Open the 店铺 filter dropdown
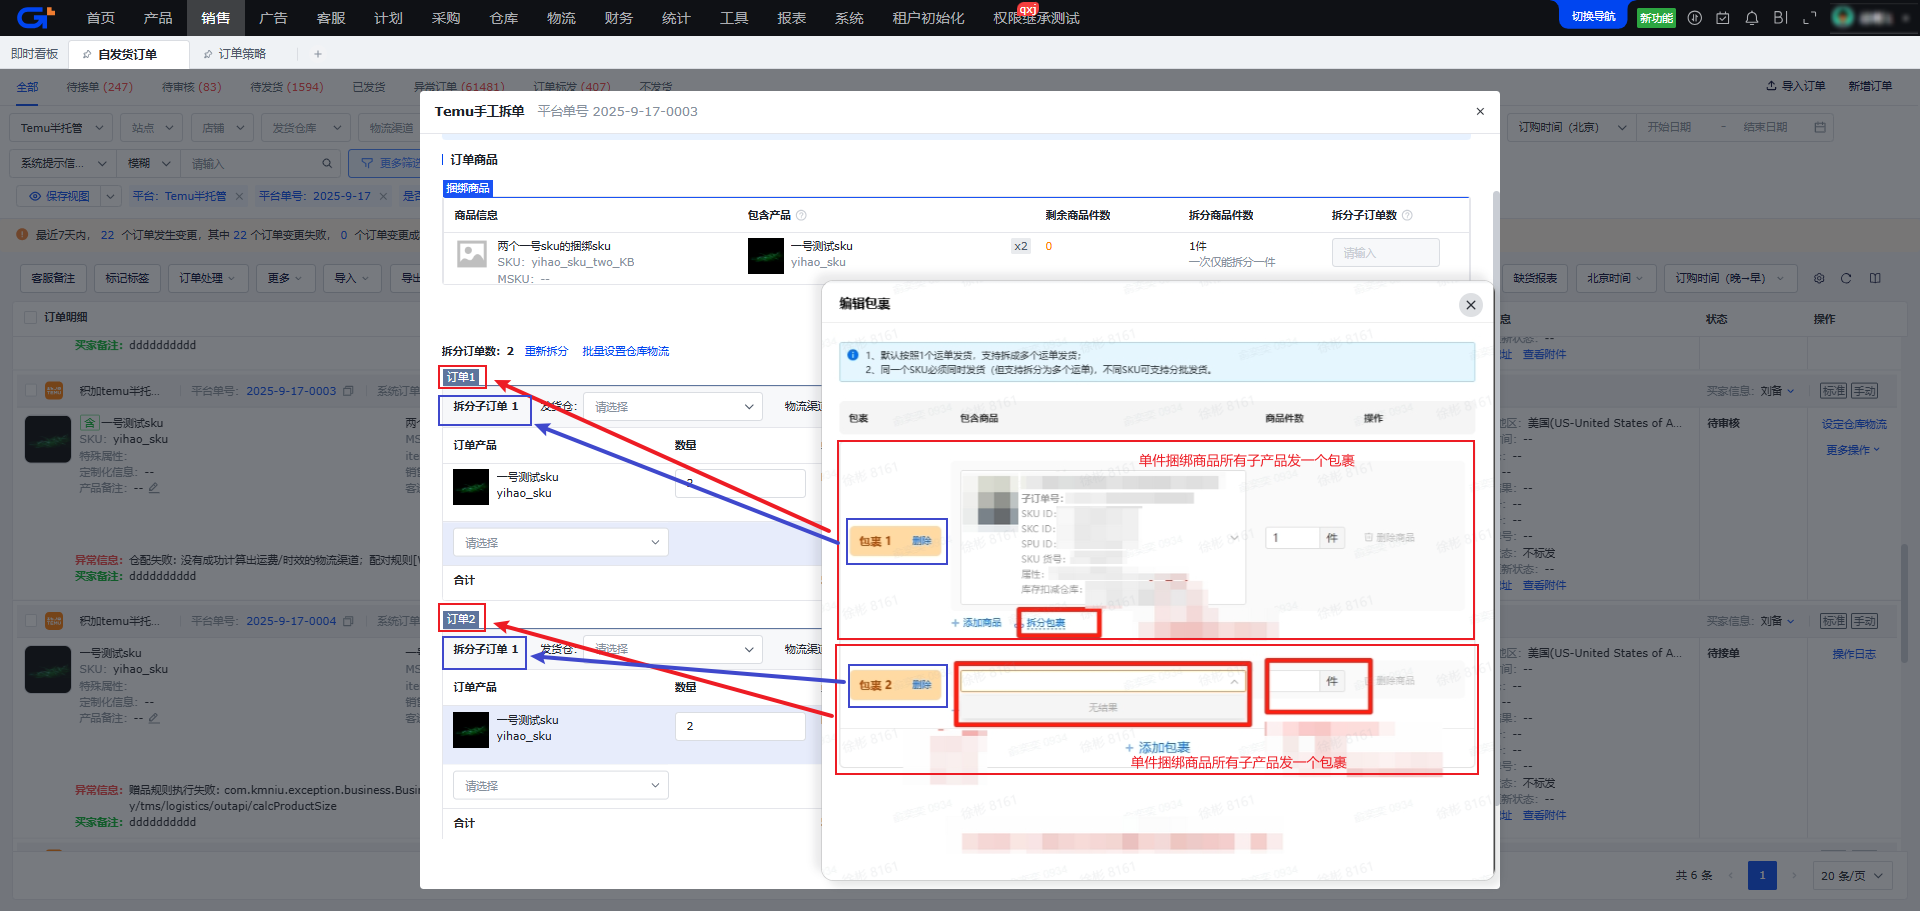The height and width of the screenshot is (911, 1920). 222,128
